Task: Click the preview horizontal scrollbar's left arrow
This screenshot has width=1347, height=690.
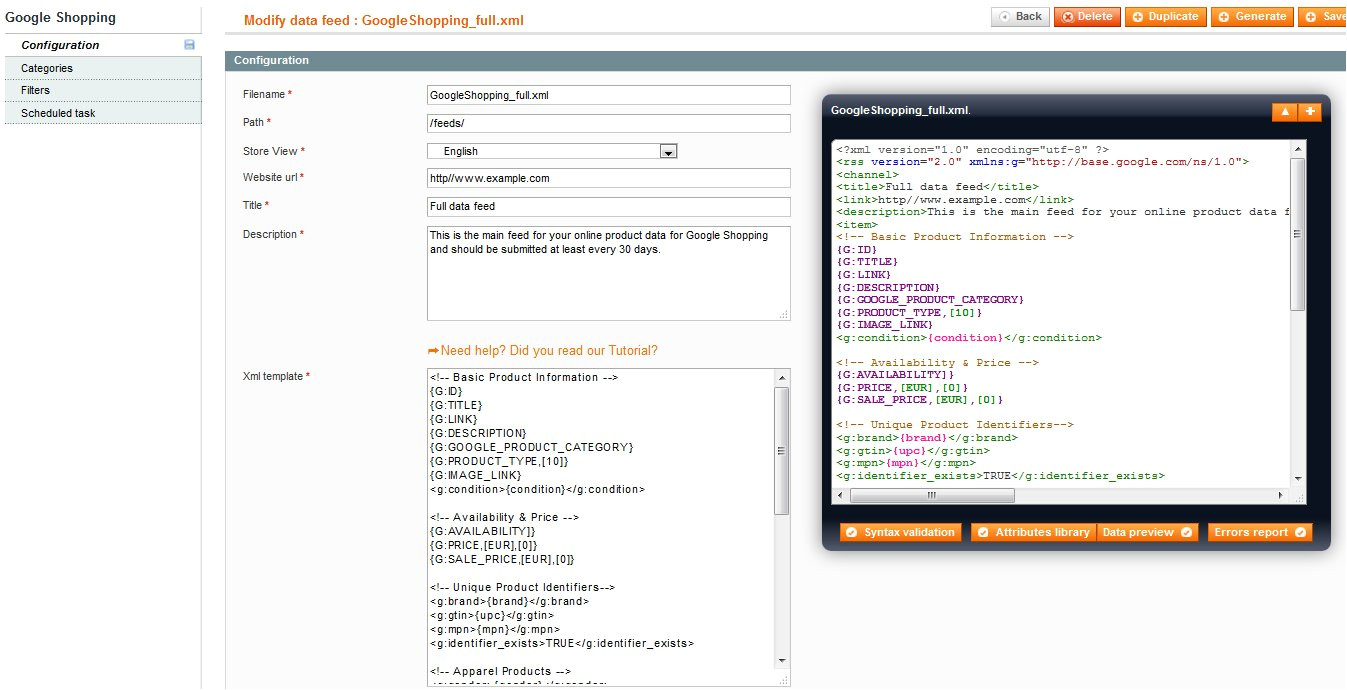Action: point(841,496)
